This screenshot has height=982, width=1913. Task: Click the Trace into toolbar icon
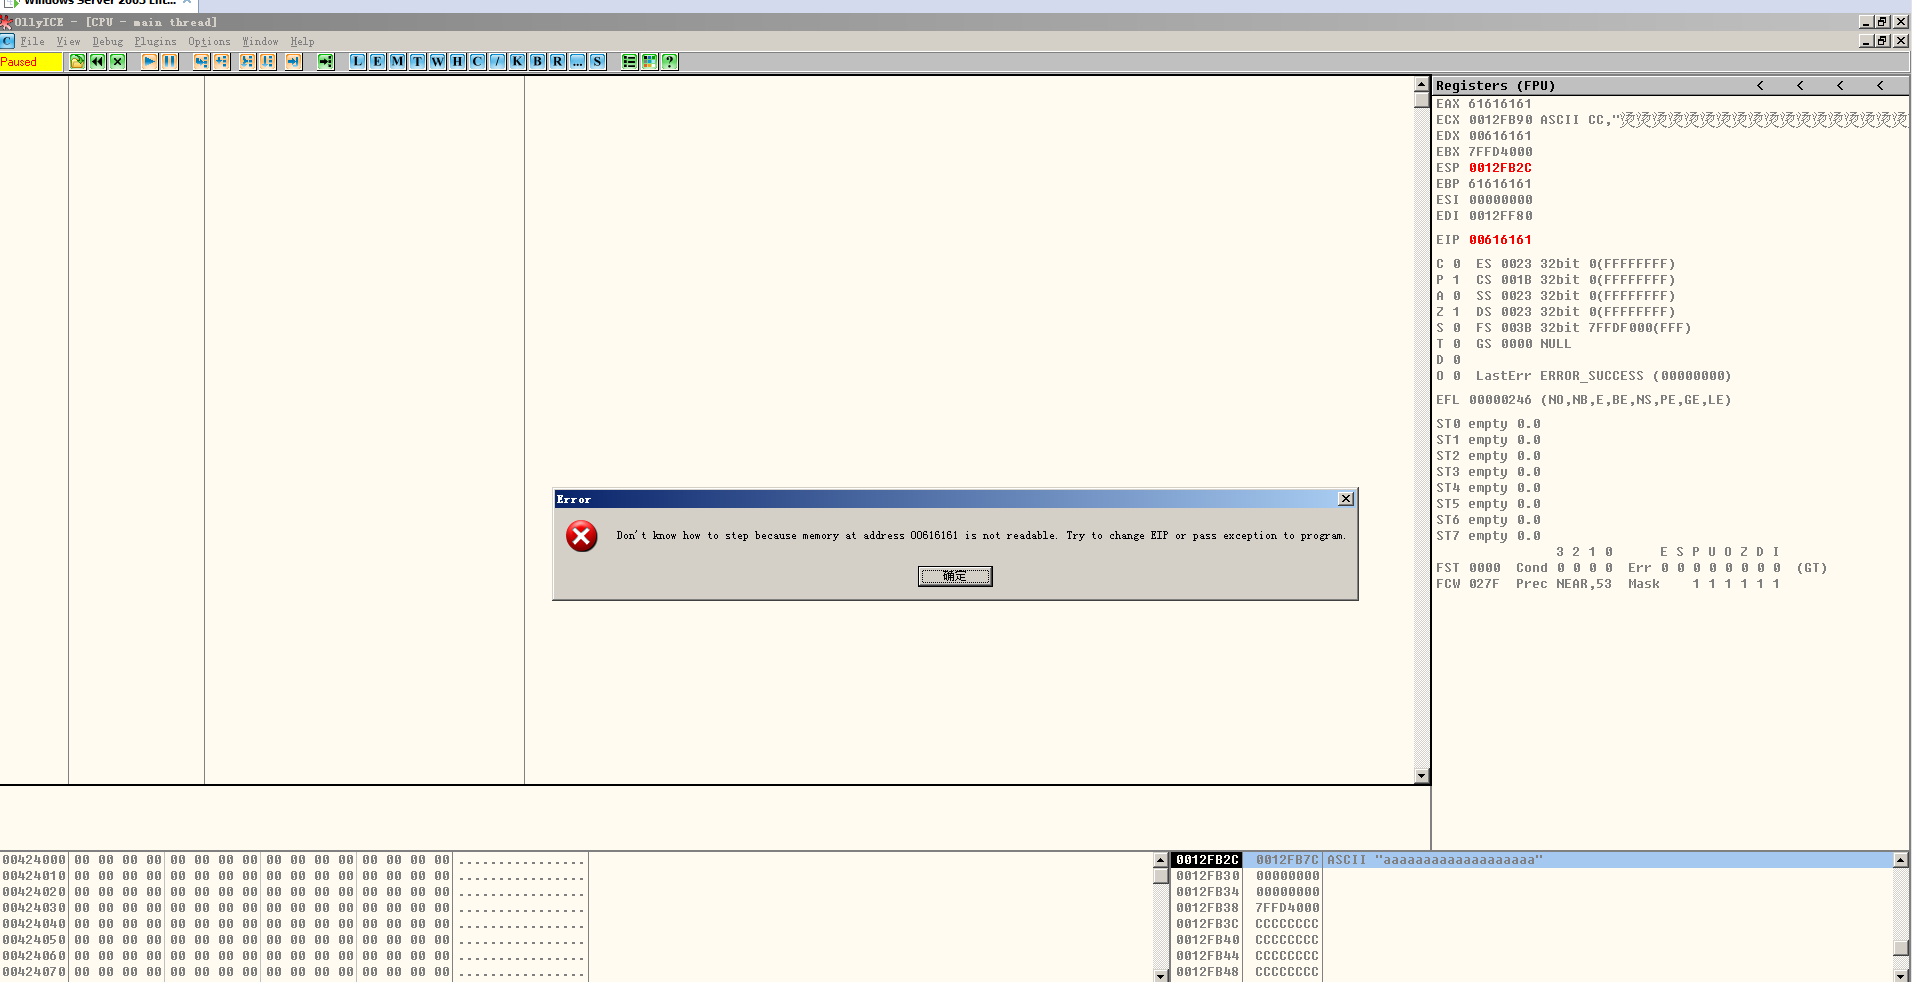[247, 62]
